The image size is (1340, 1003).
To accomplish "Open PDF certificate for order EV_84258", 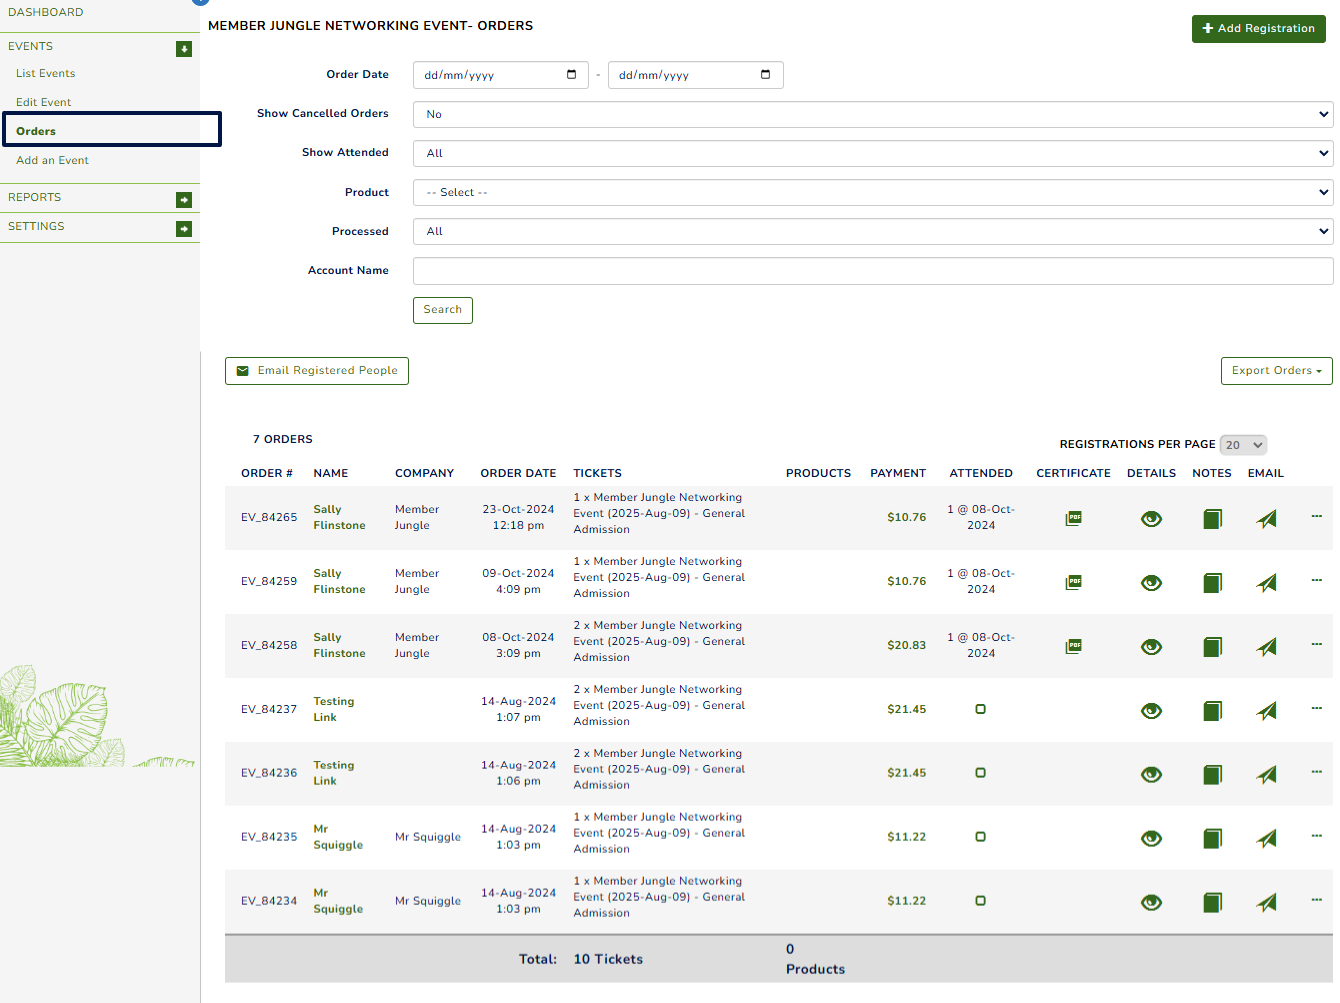I will (x=1073, y=646).
